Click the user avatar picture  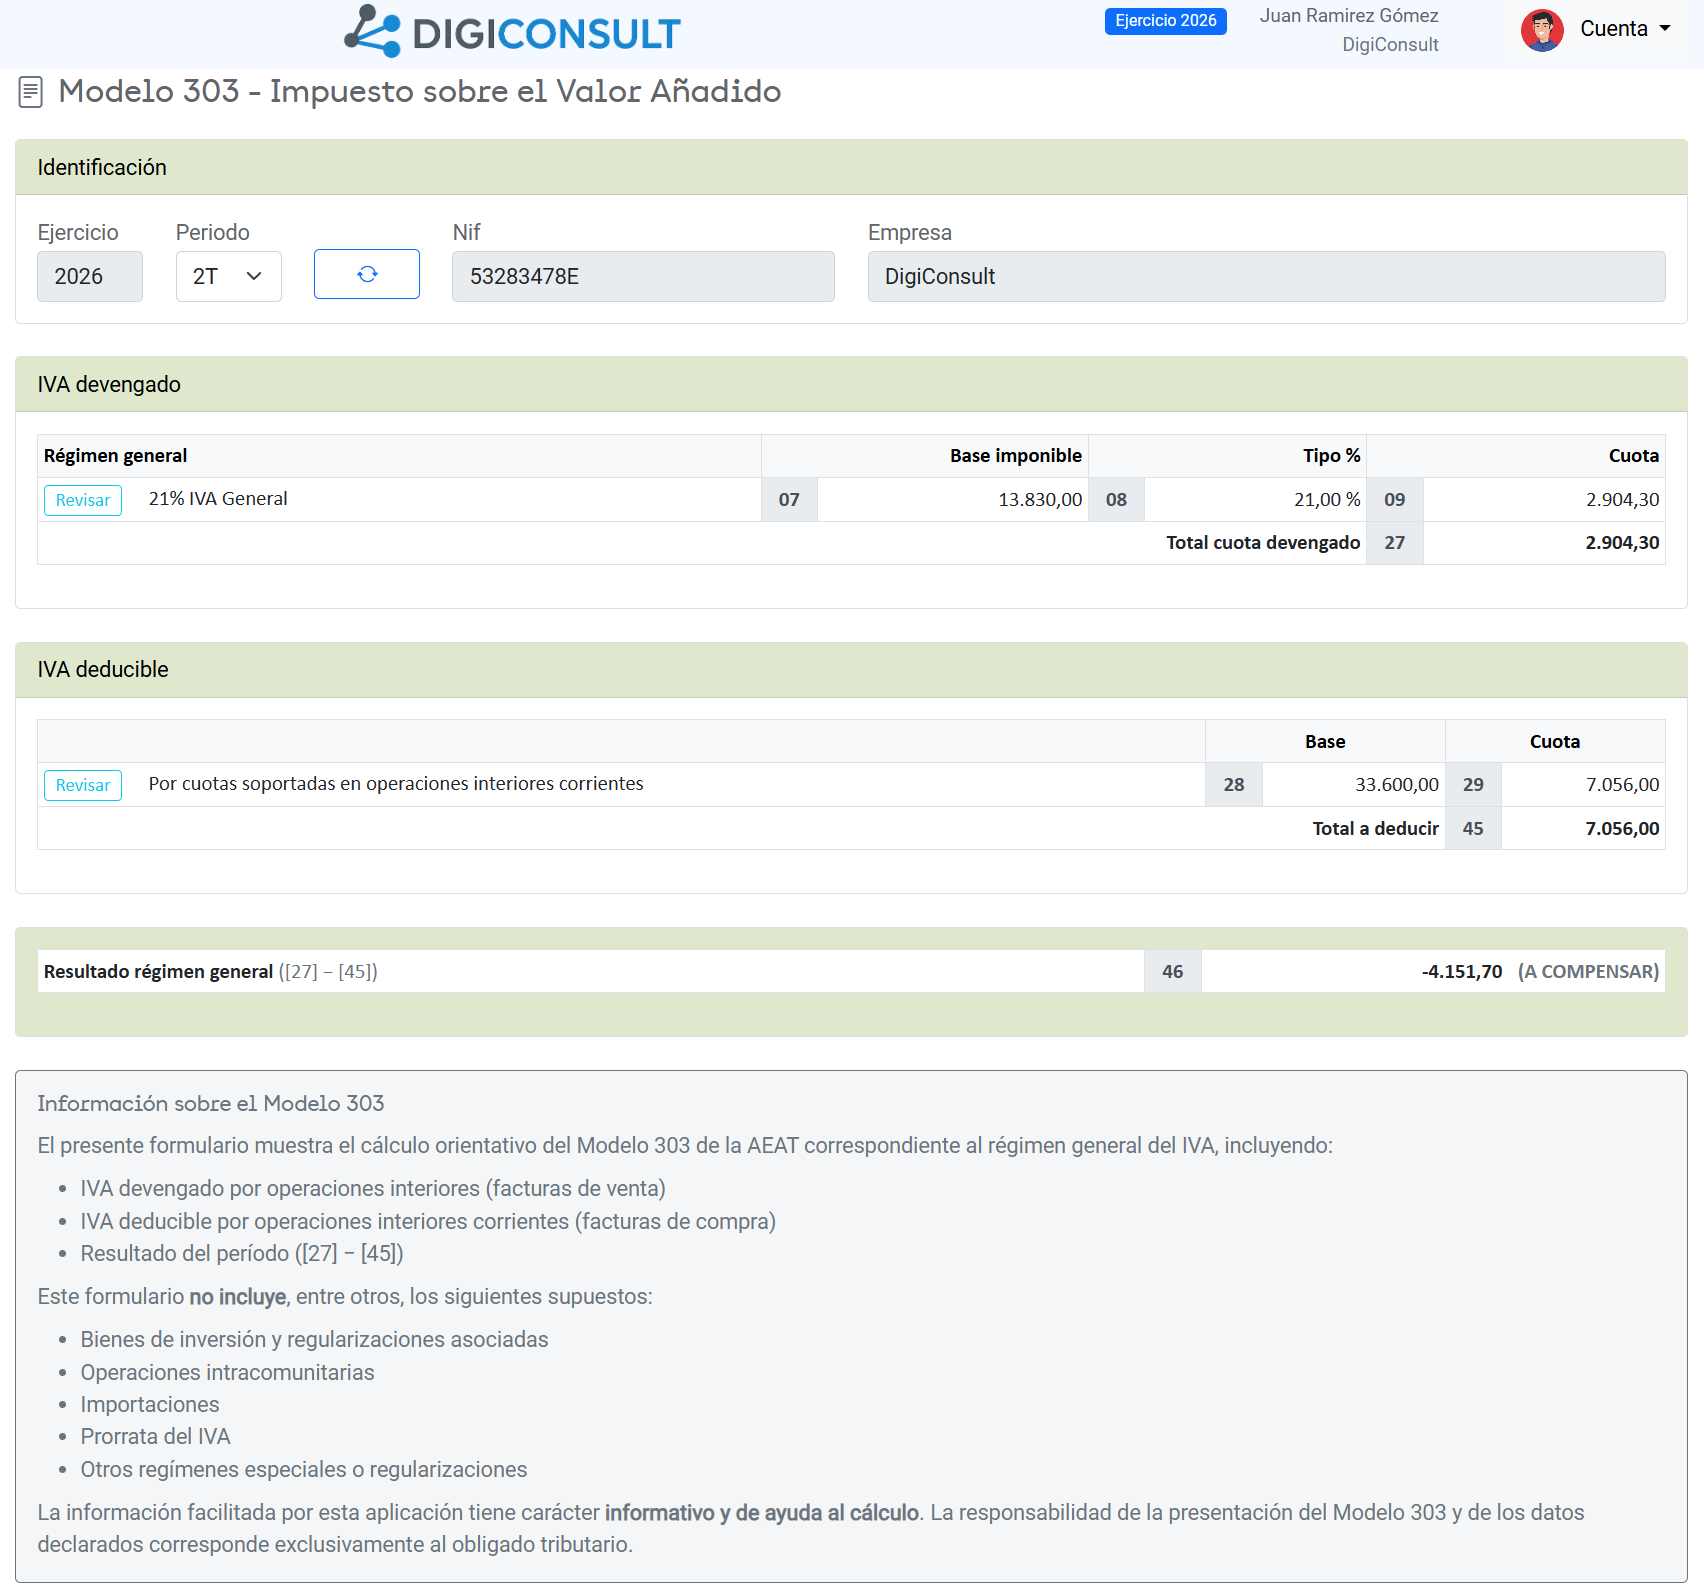1542,31
